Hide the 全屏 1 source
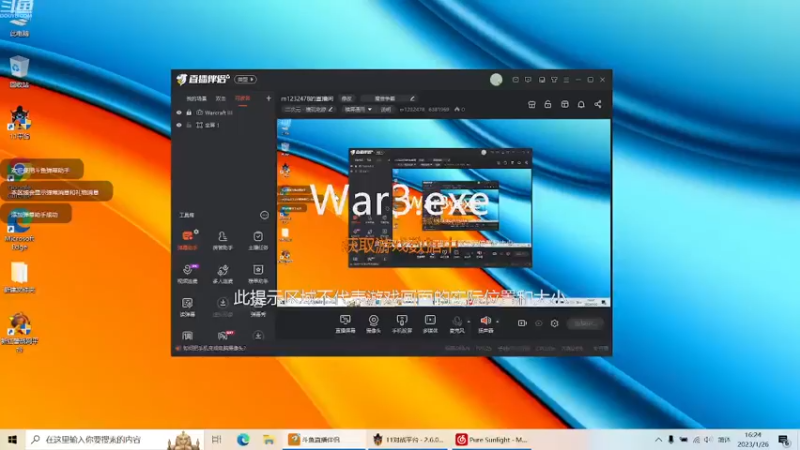This screenshot has width=800, height=450. (x=179, y=125)
